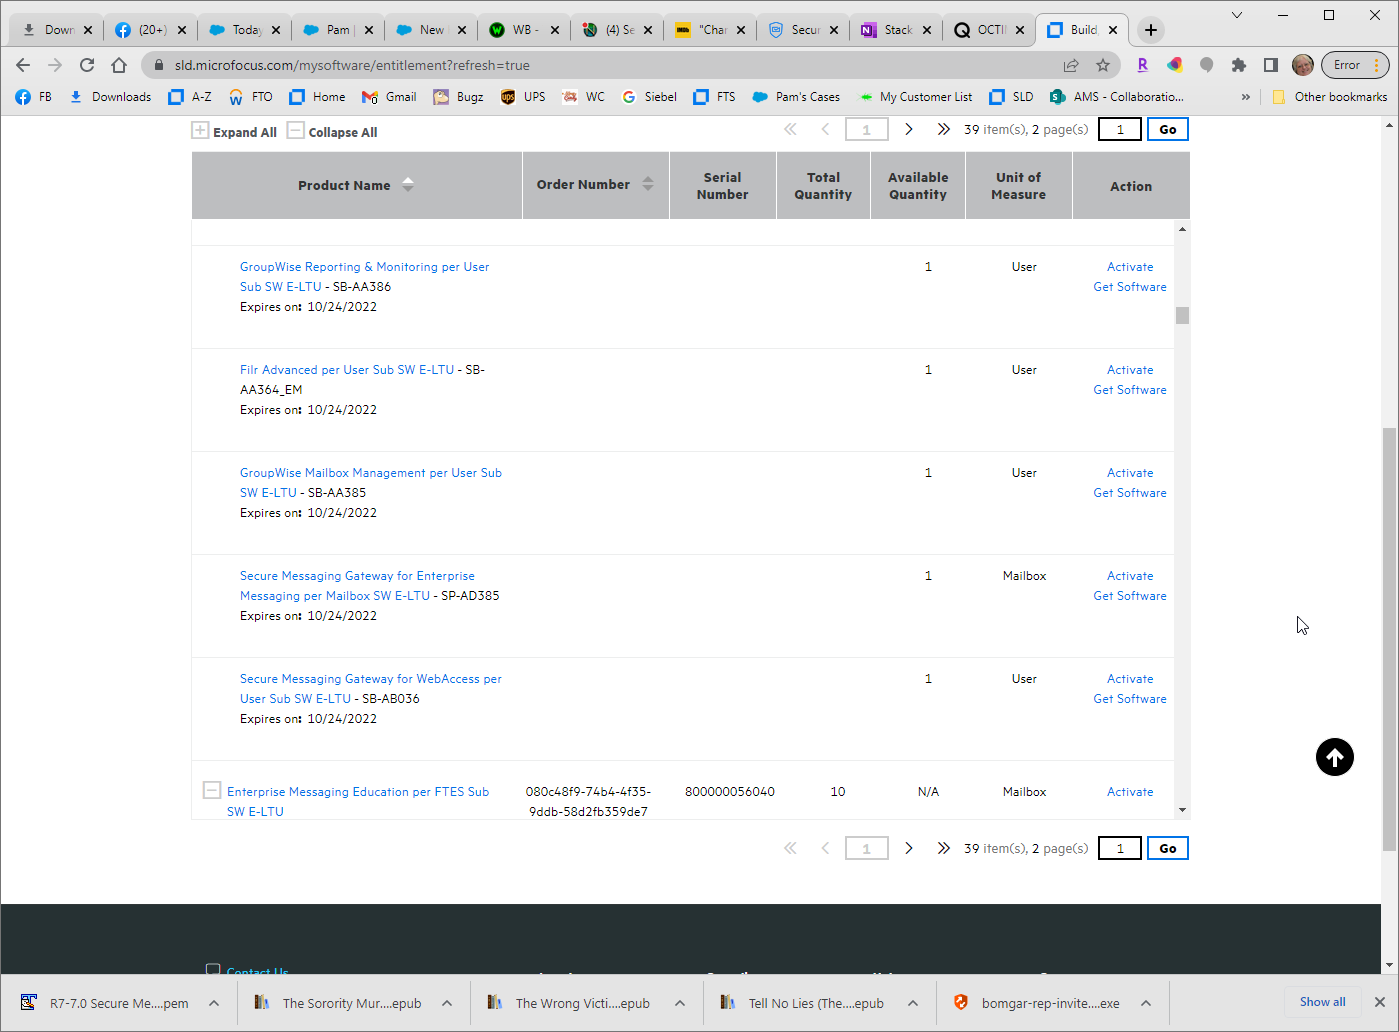The height and width of the screenshot is (1032, 1399).
Task: Click the scroll-to-top arrow button
Action: [x=1334, y=757]
